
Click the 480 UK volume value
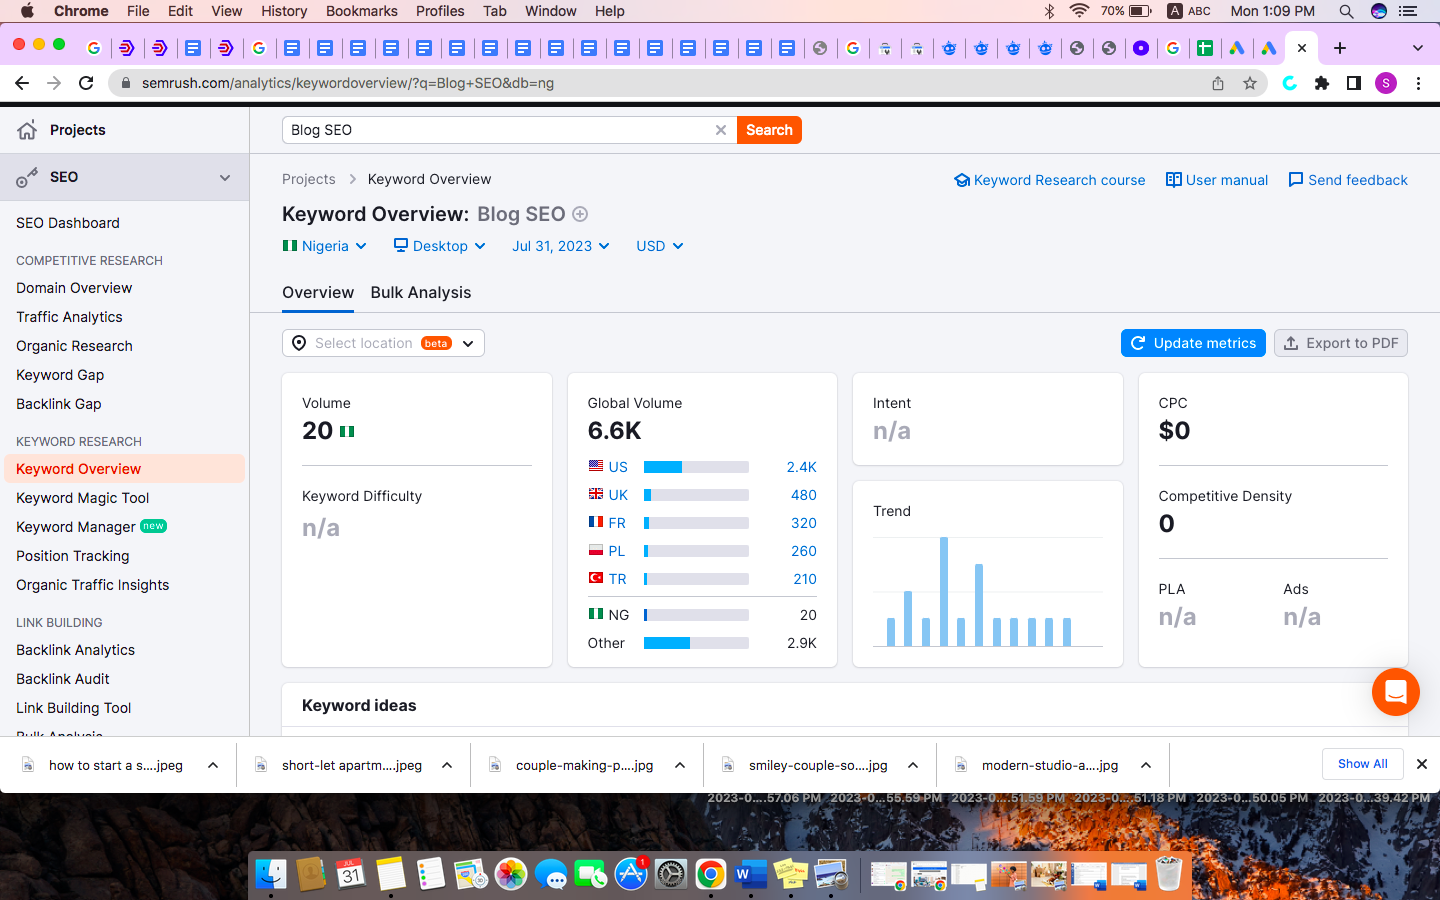(x=803, y=495)
